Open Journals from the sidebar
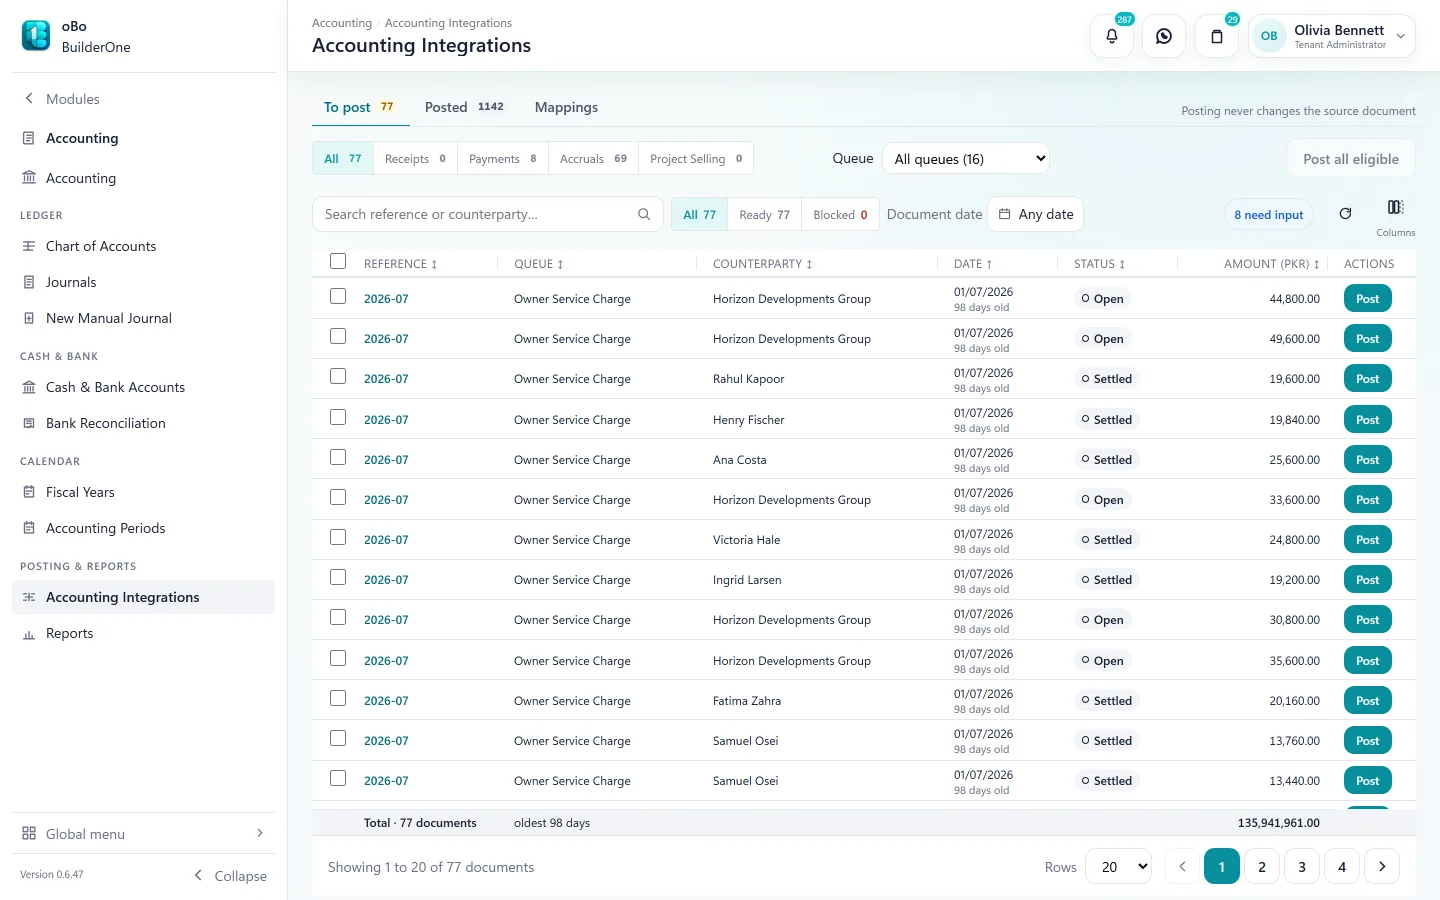Viewport: 1440px width, 900px height. click(71, 282)
